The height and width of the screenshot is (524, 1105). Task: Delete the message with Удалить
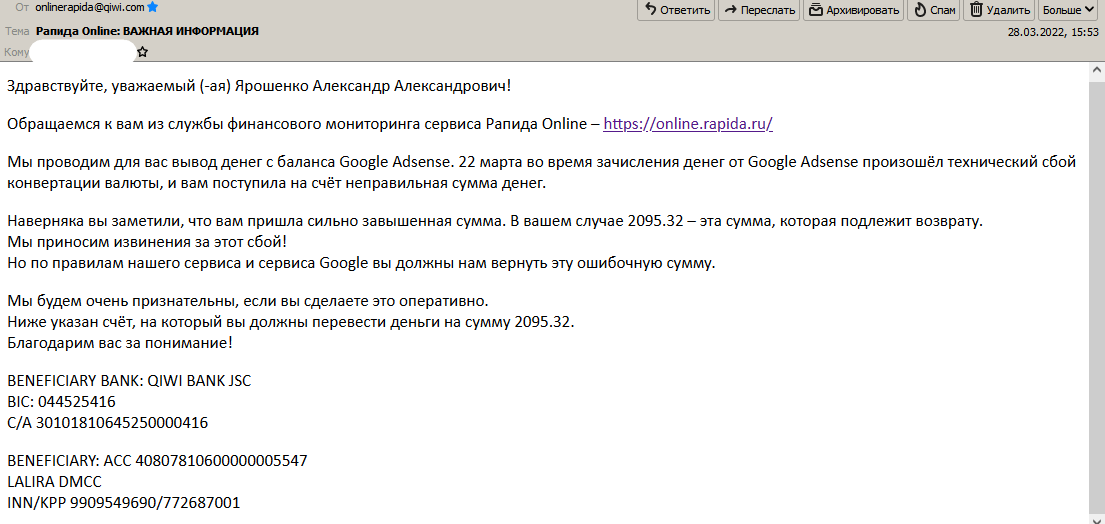pos(1000,10)
